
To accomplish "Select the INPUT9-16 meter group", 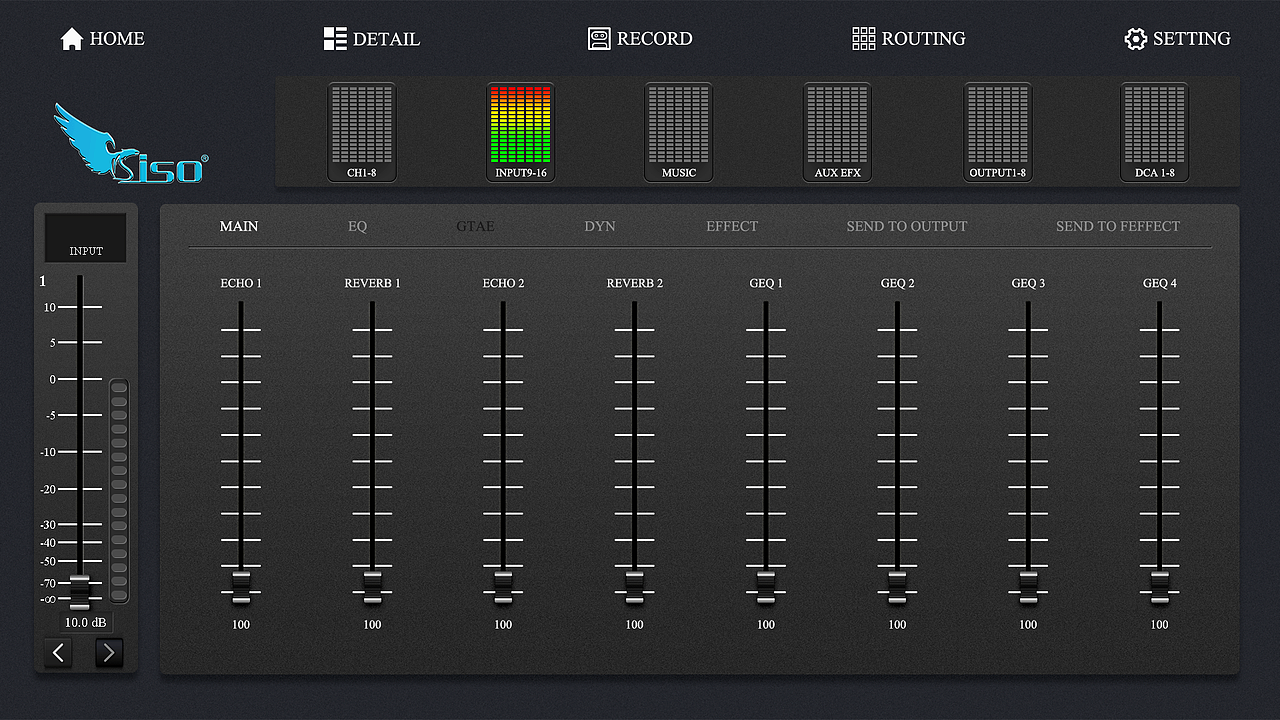I will (x=520, y=132).
